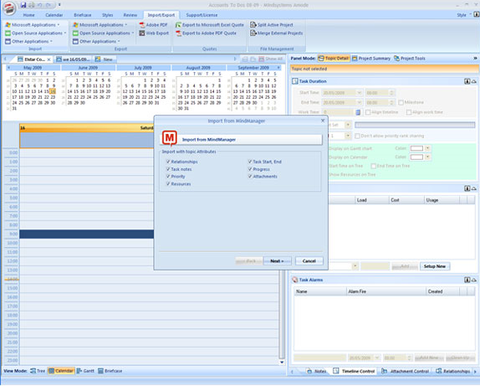The width and height of the screenshot is (480, 386).
Task: Toggle the Resources checkbox in import dialog
Action: (x=168, y=184)
